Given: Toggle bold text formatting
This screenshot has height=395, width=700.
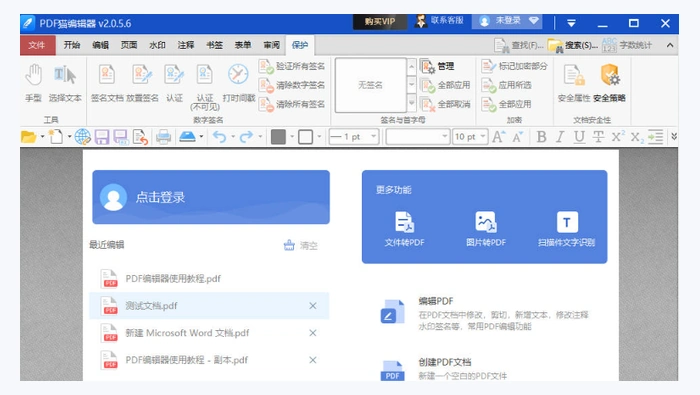Looking at the screenshot, I should 541,137.
